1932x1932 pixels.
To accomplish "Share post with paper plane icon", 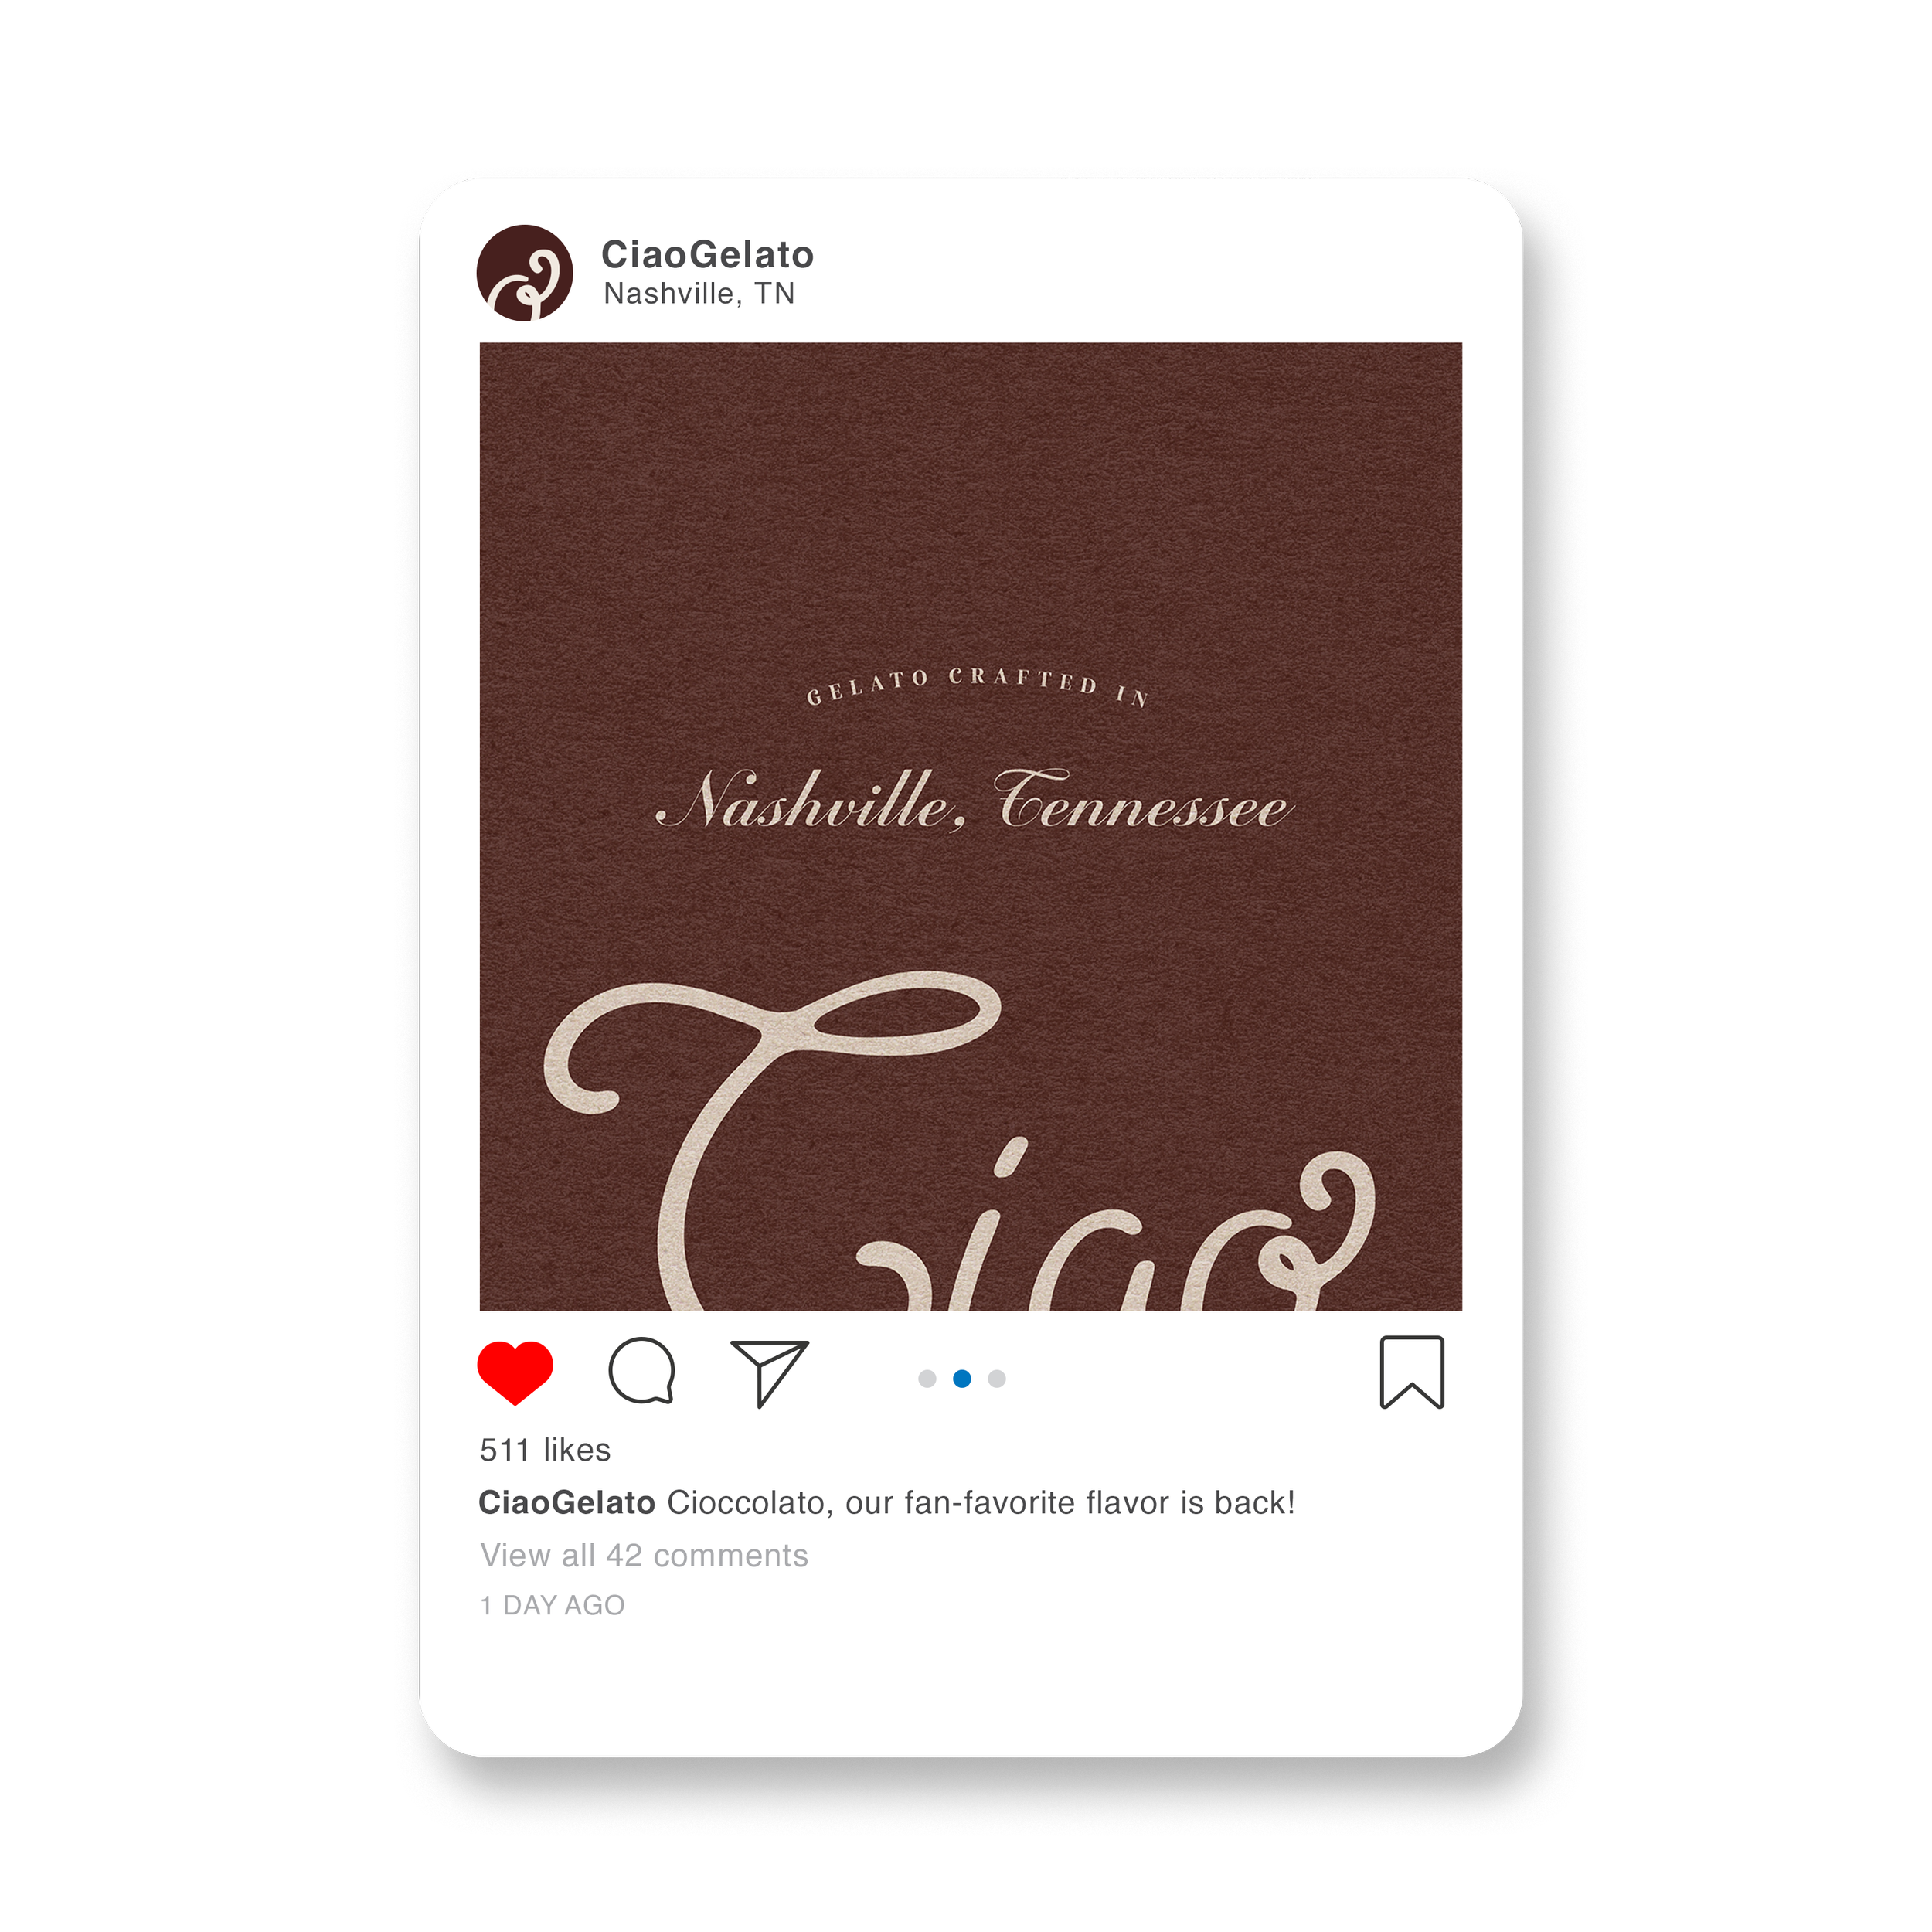I will pyautogui.click(x=769, y=1373).
